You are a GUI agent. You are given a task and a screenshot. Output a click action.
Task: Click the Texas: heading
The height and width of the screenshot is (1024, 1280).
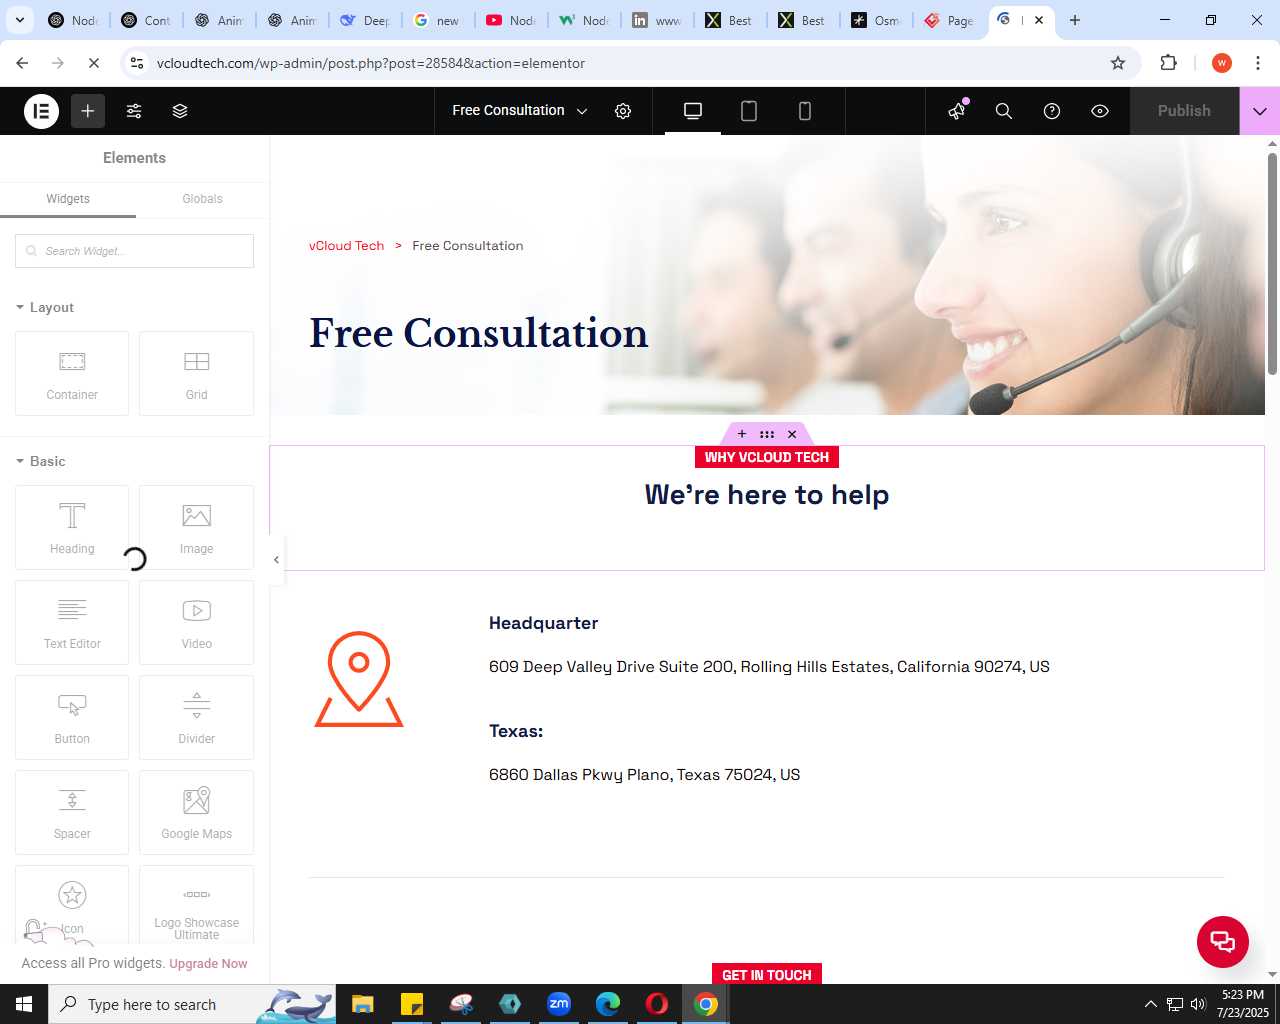click(516, 731)
